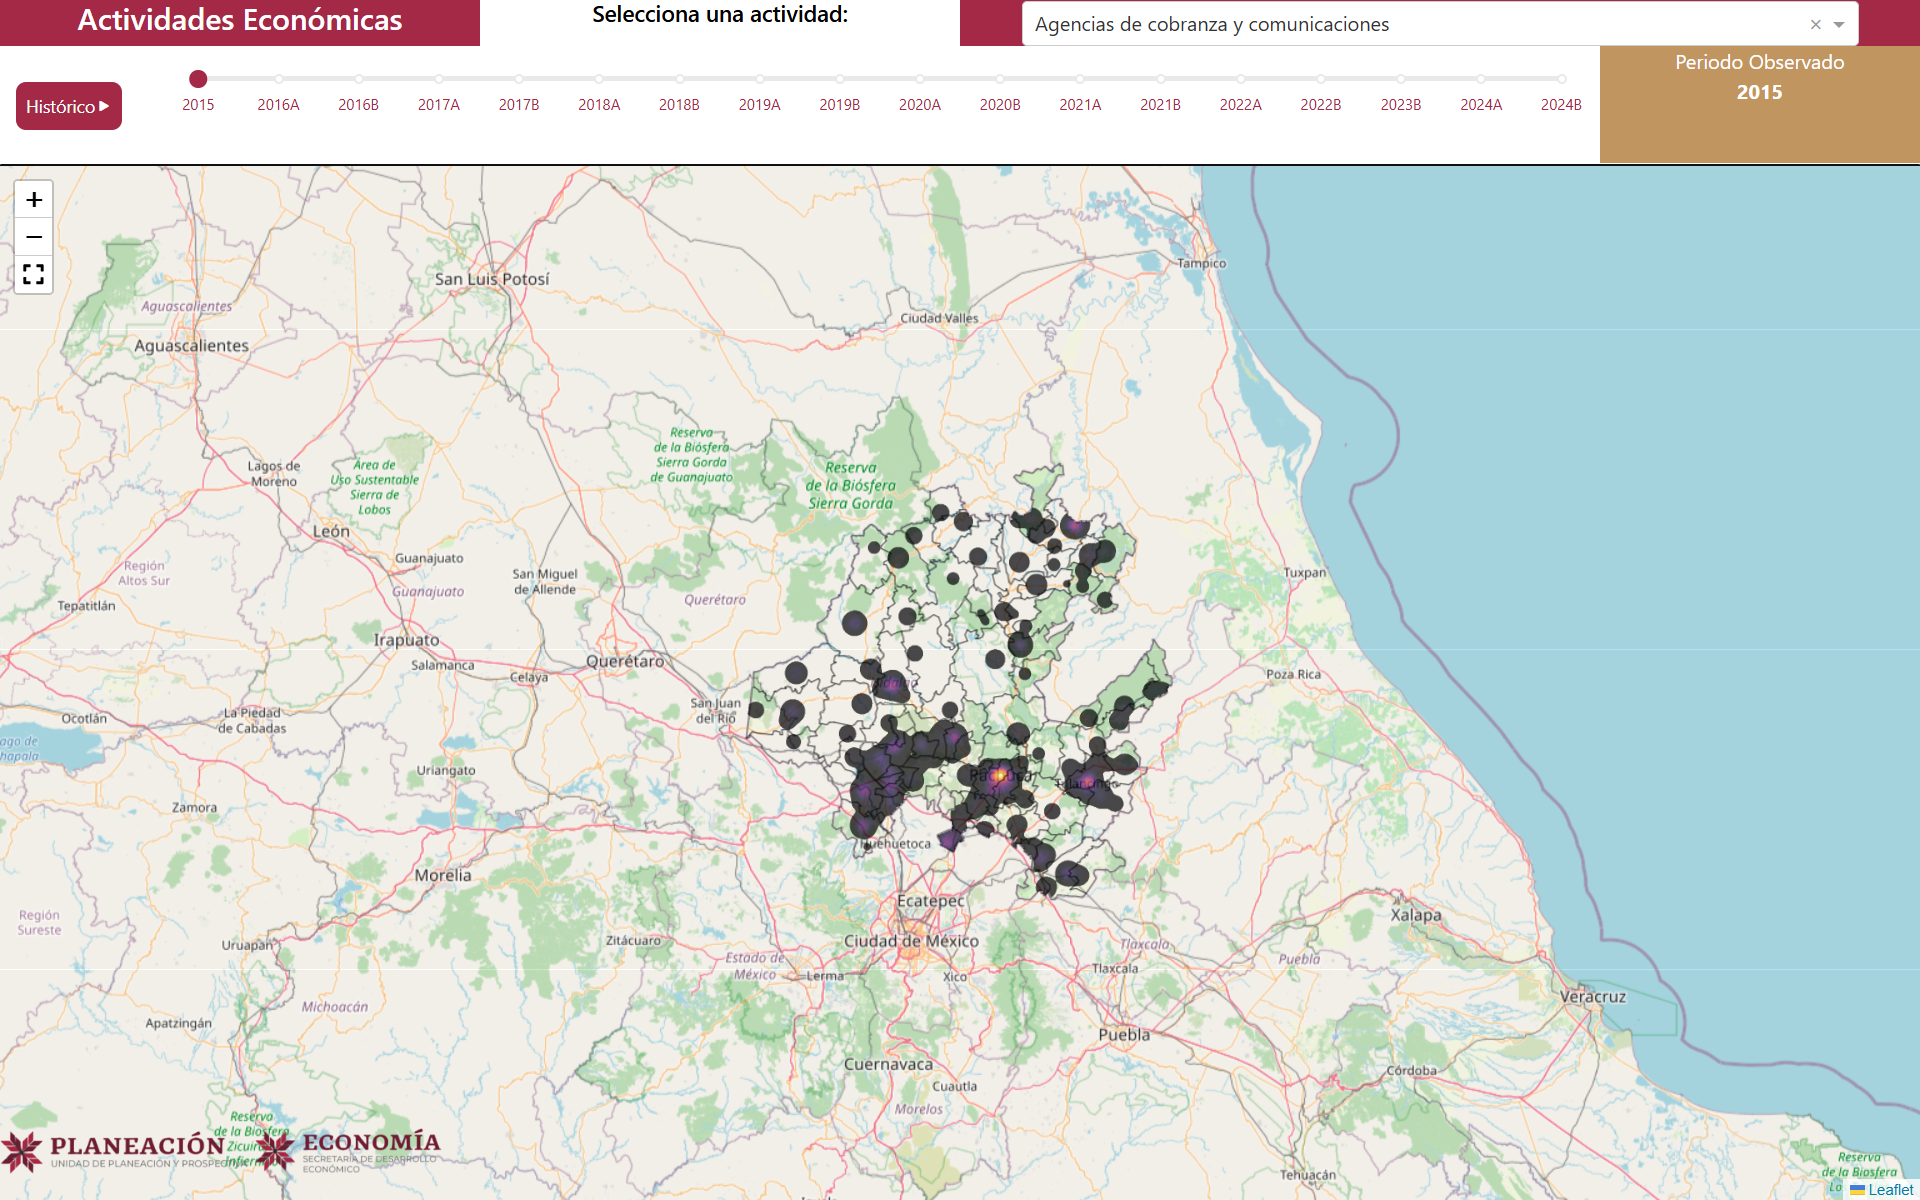Toggle fullscreen map view
1920x1200 pixels.
point(34,274)
